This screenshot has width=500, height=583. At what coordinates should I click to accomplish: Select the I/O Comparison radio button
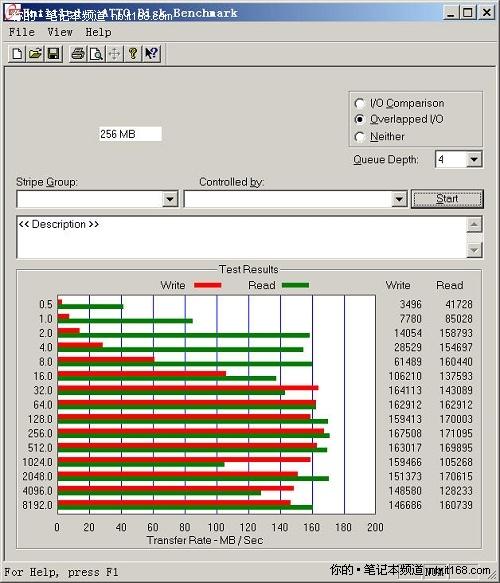[359, 103]
